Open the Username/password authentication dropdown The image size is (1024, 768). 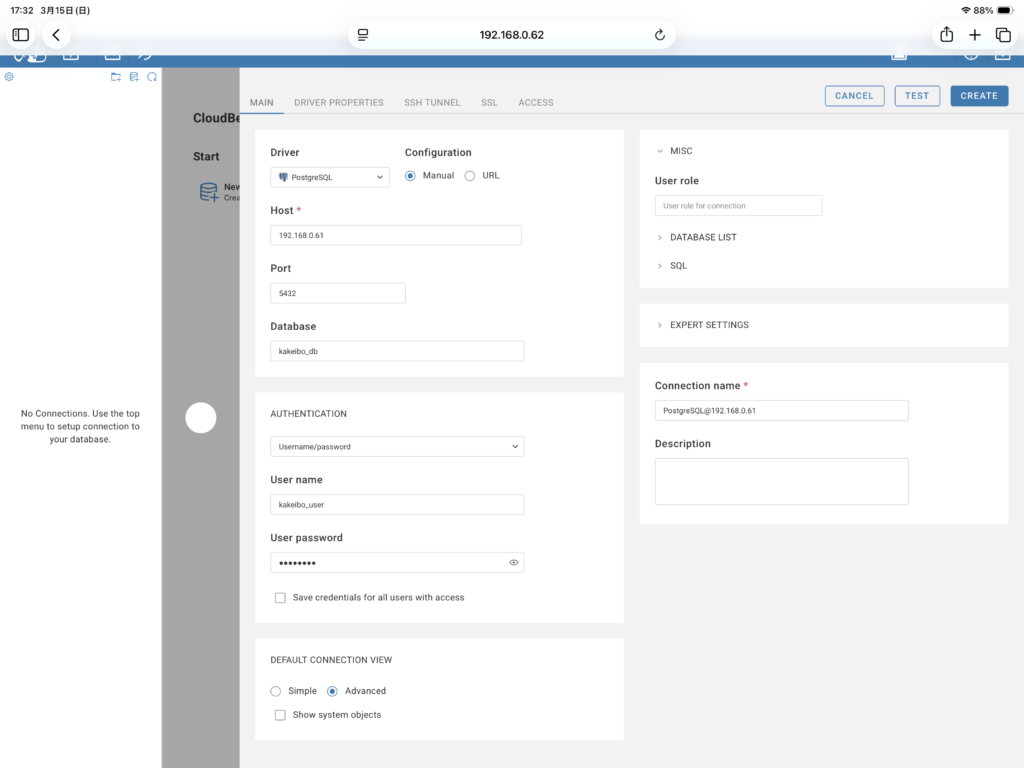(x=397, y=447)
